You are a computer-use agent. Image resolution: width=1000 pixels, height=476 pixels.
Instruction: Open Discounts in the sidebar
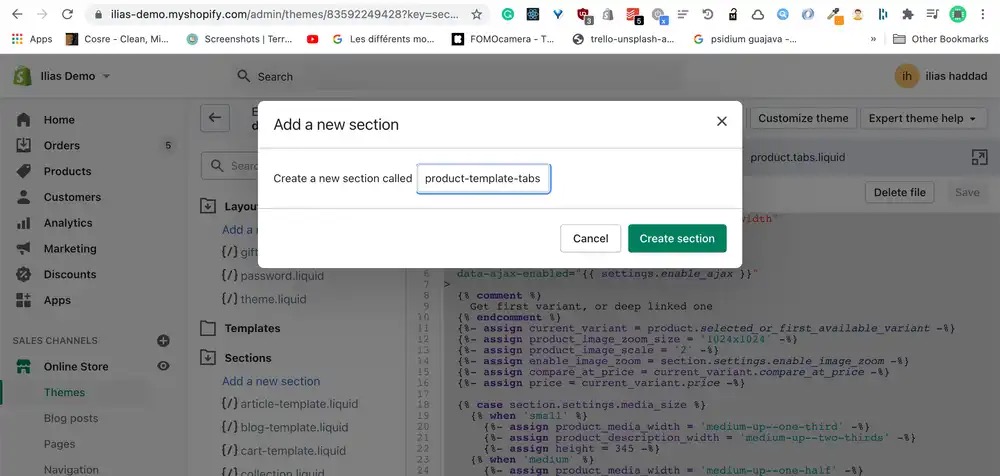pyautogui.click(x=70, y=274)
